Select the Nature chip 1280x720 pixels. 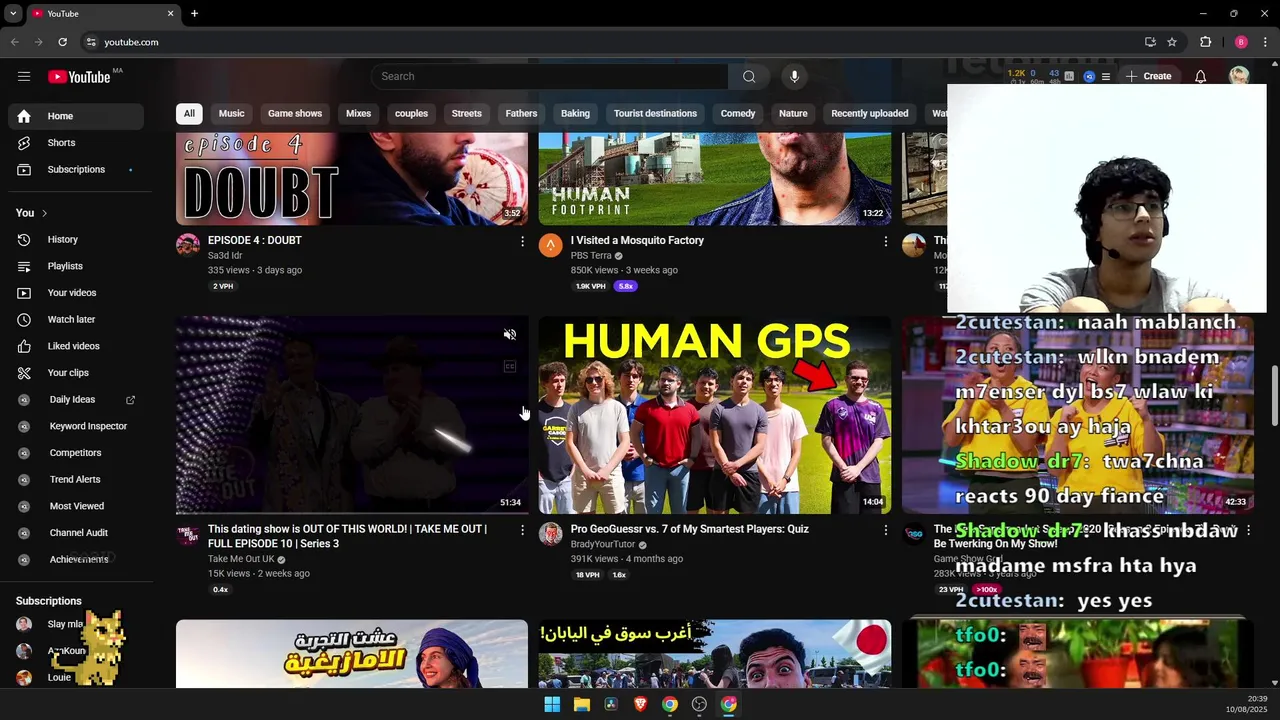[x=793, y=113]
